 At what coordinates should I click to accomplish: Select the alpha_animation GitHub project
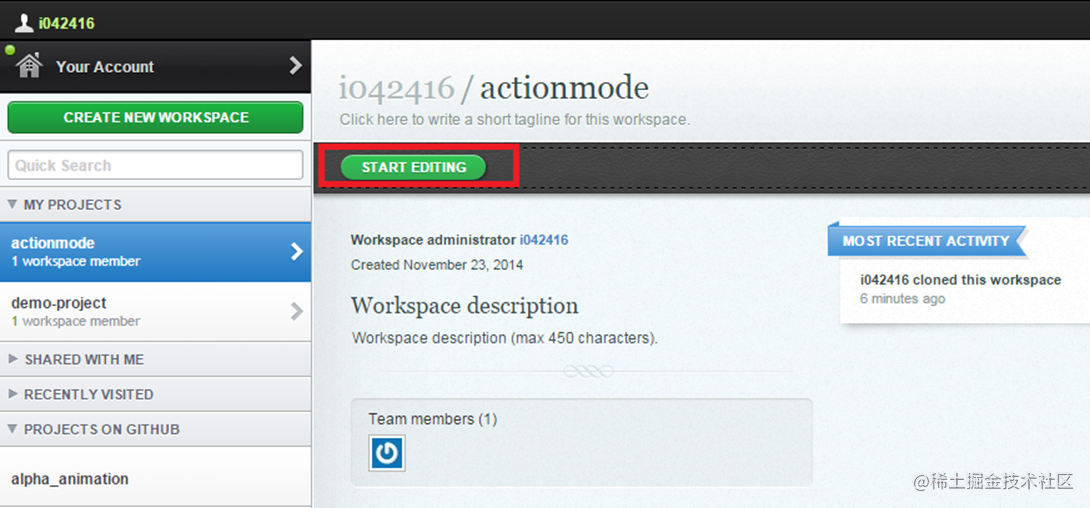click(156, 479)
